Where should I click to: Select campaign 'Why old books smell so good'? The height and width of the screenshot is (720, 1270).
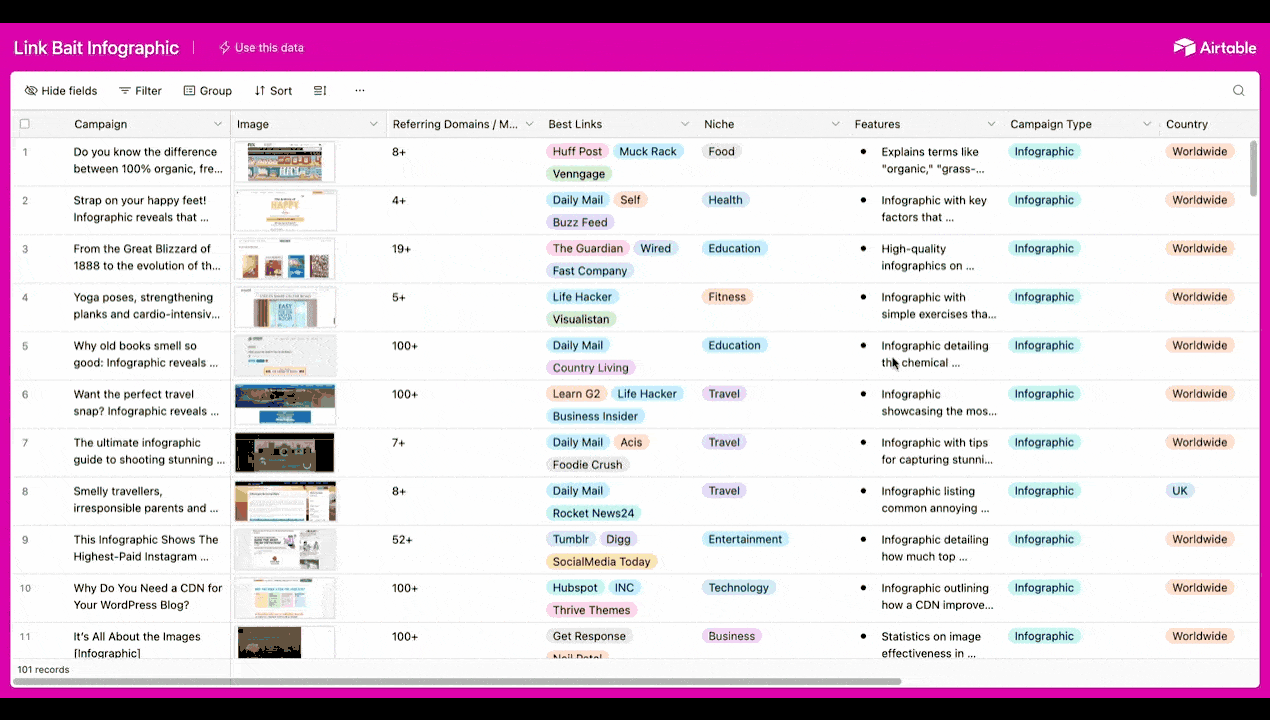pos(148,355)
